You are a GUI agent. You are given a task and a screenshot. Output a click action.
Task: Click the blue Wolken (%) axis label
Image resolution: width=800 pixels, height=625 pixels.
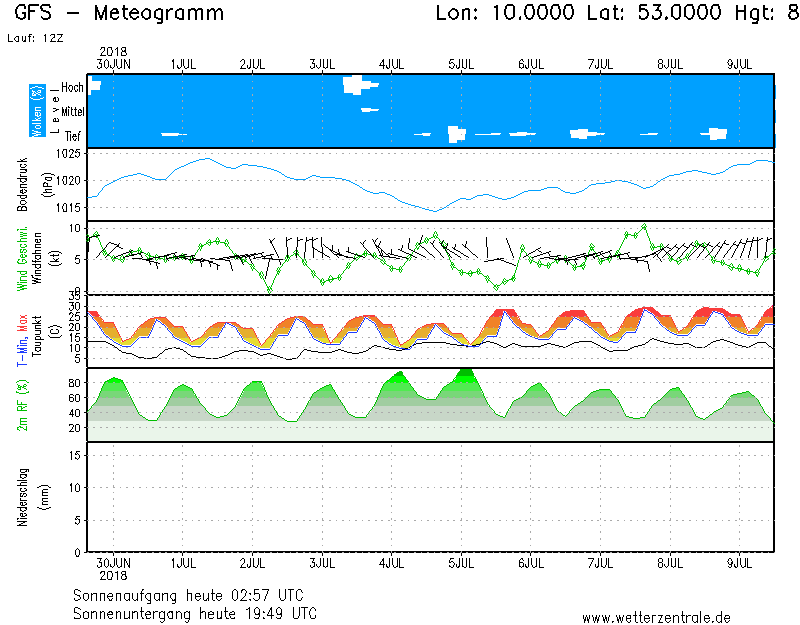(37, 111)
